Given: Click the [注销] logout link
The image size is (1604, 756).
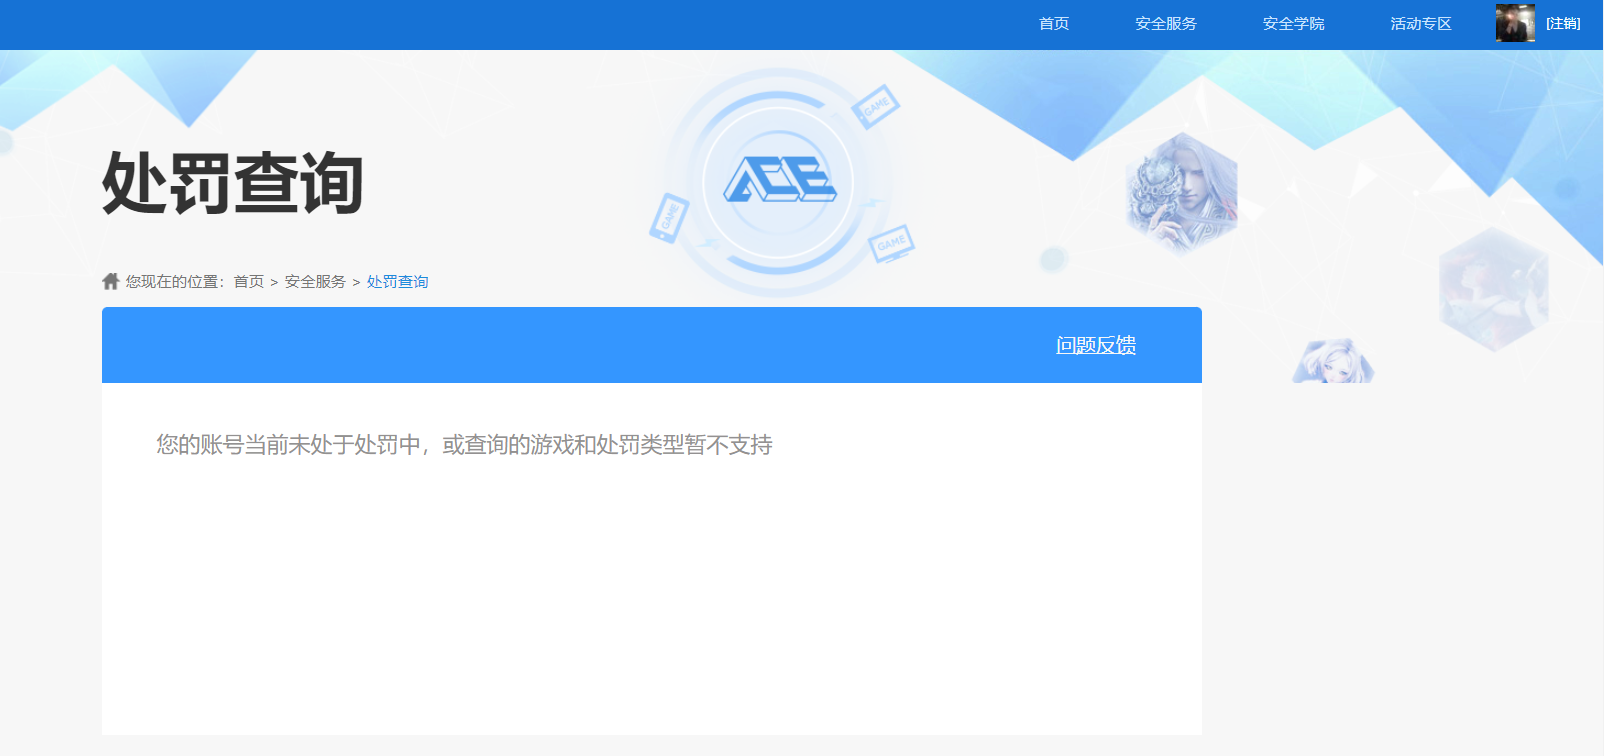Looking at the screenshot, I should (1563, 24).
